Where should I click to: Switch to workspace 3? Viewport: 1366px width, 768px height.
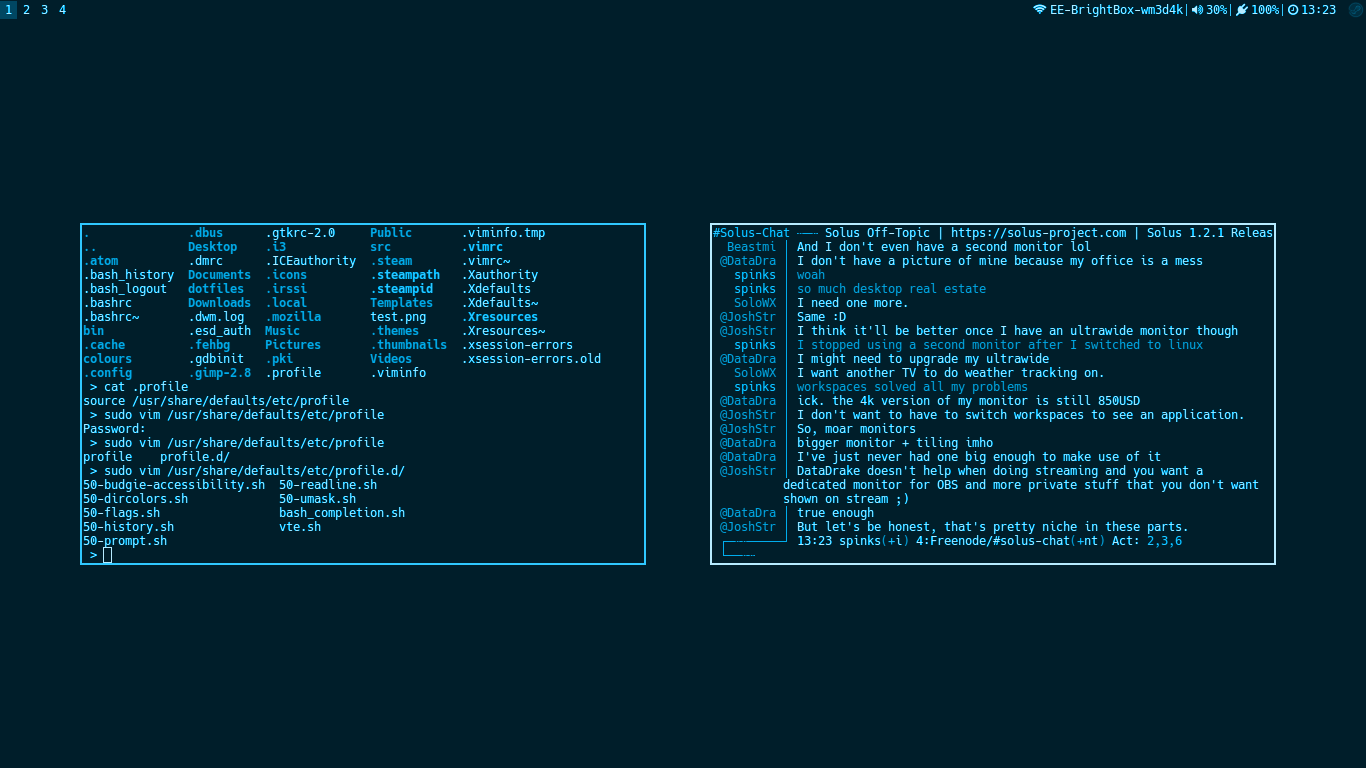(44, 9)
